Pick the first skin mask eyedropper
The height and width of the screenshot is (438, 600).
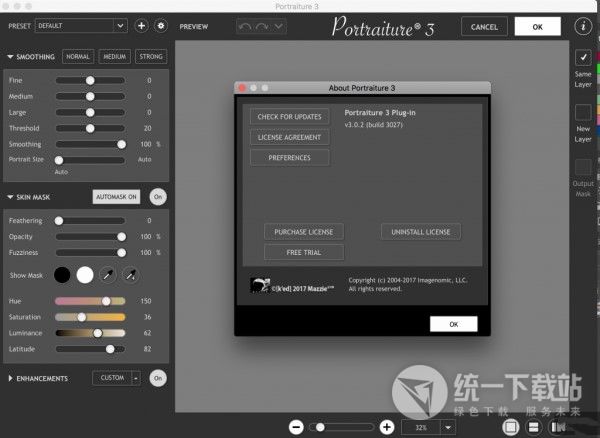[x=108, y=275]
